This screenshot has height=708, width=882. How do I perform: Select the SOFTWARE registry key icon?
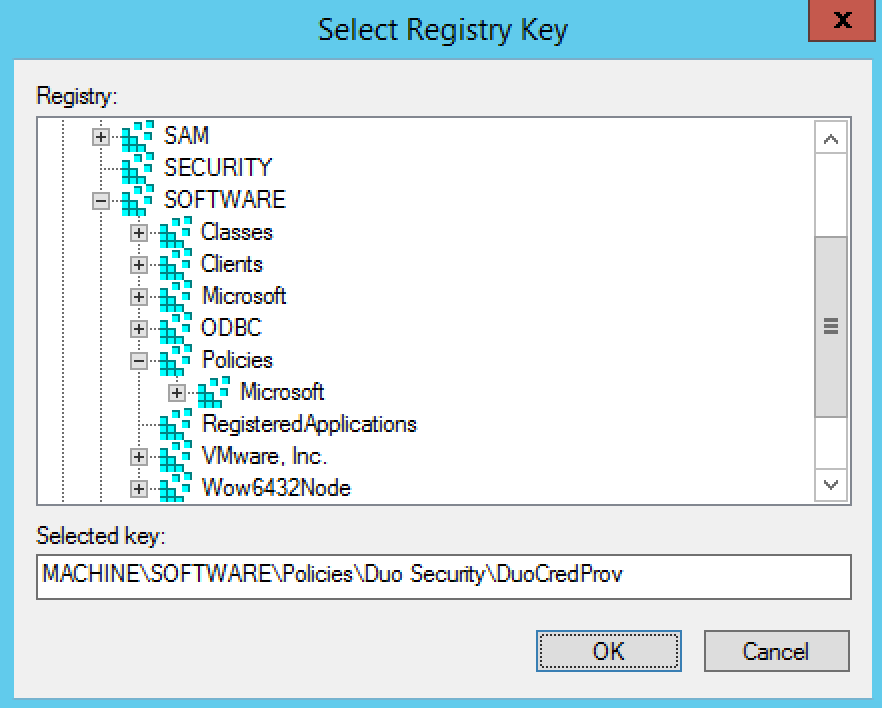coord(136,199)
